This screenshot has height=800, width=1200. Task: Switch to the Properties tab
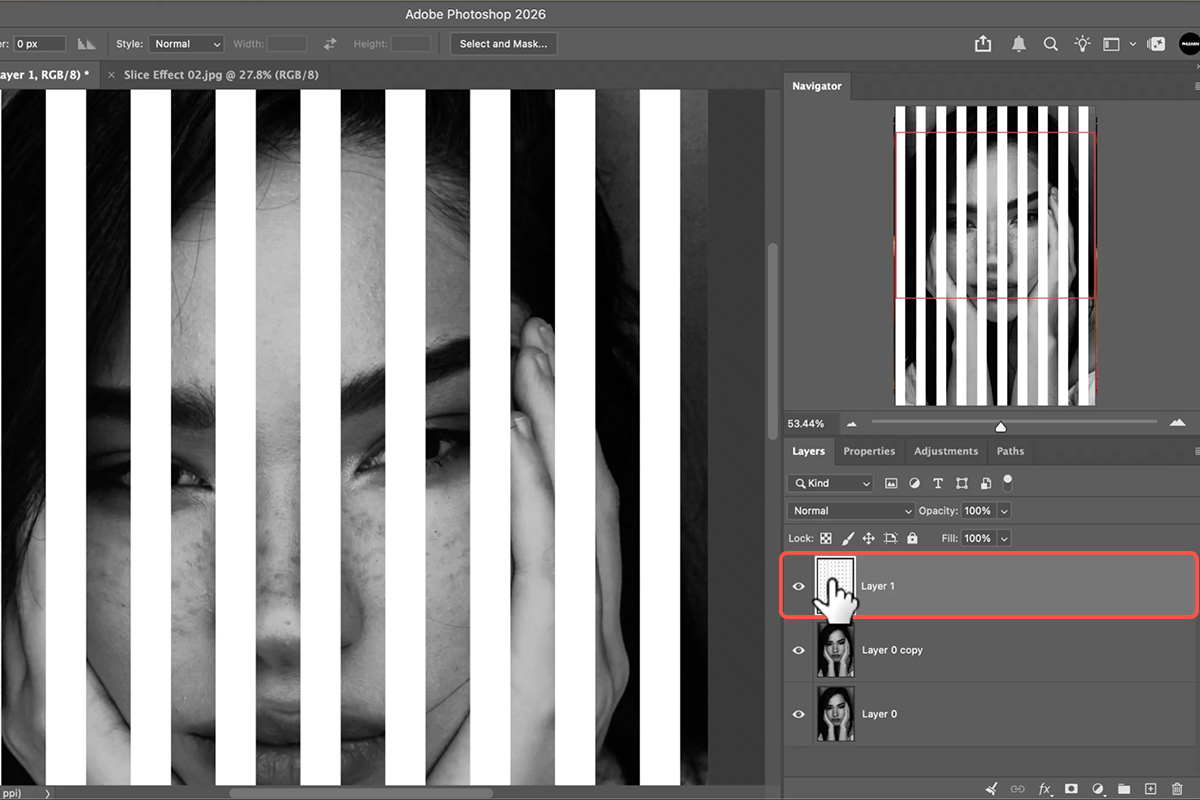(x=869, y=451)
